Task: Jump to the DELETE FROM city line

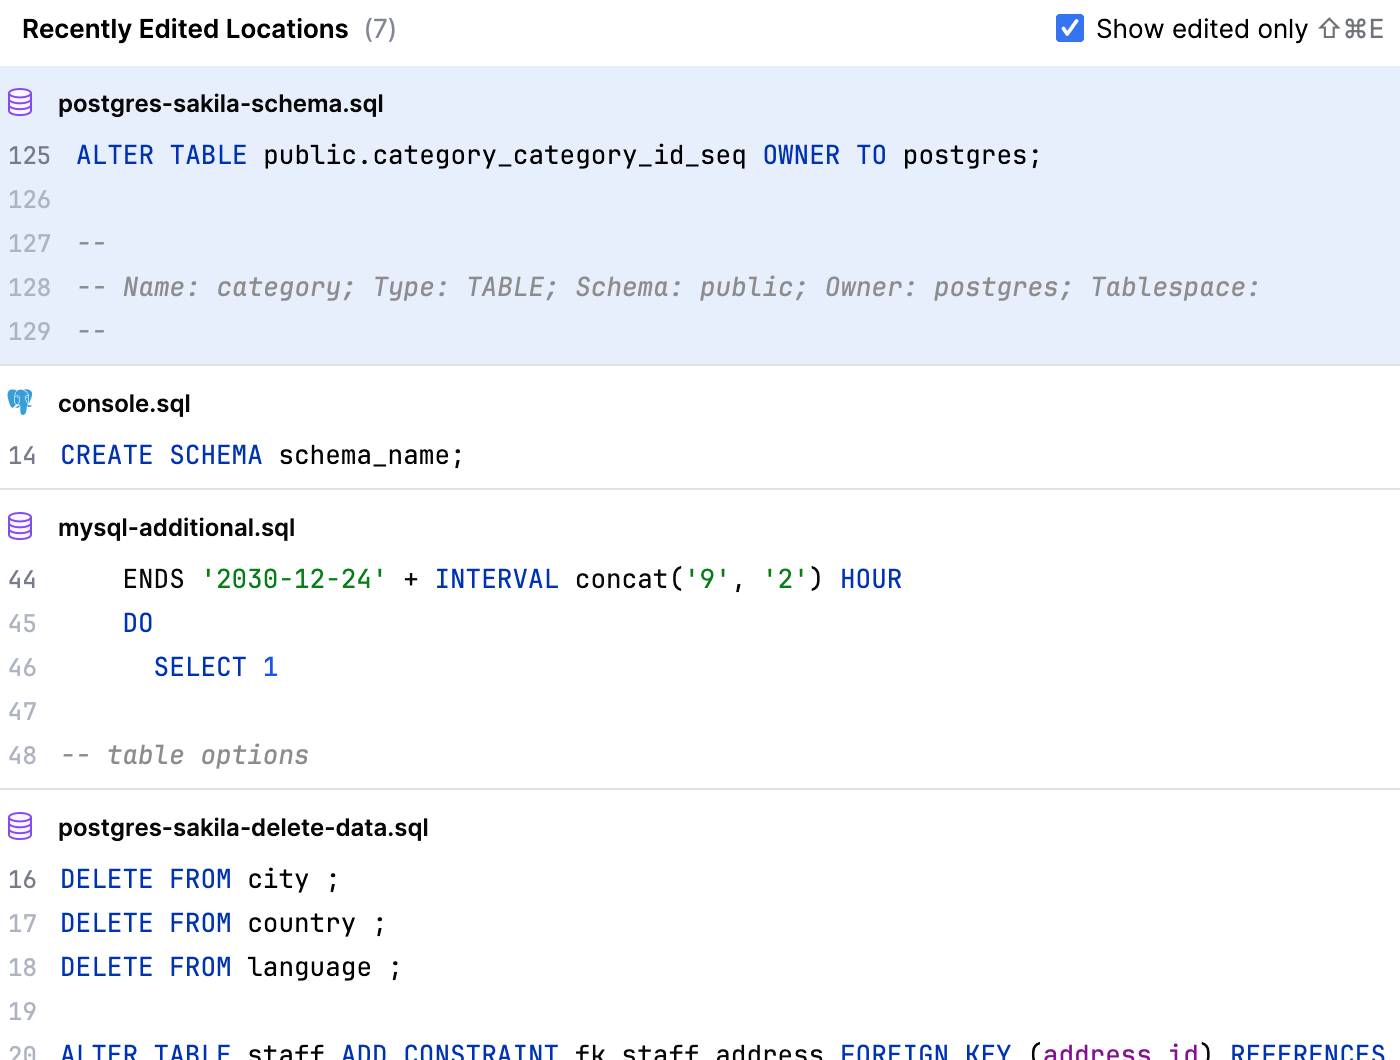Action: point(199,880)
